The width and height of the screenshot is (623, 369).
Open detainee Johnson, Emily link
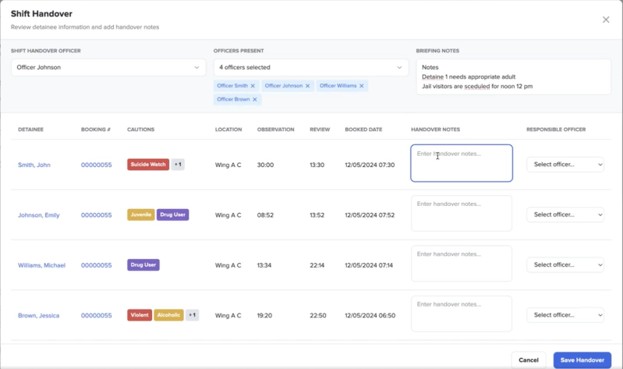tap(39, 215)
